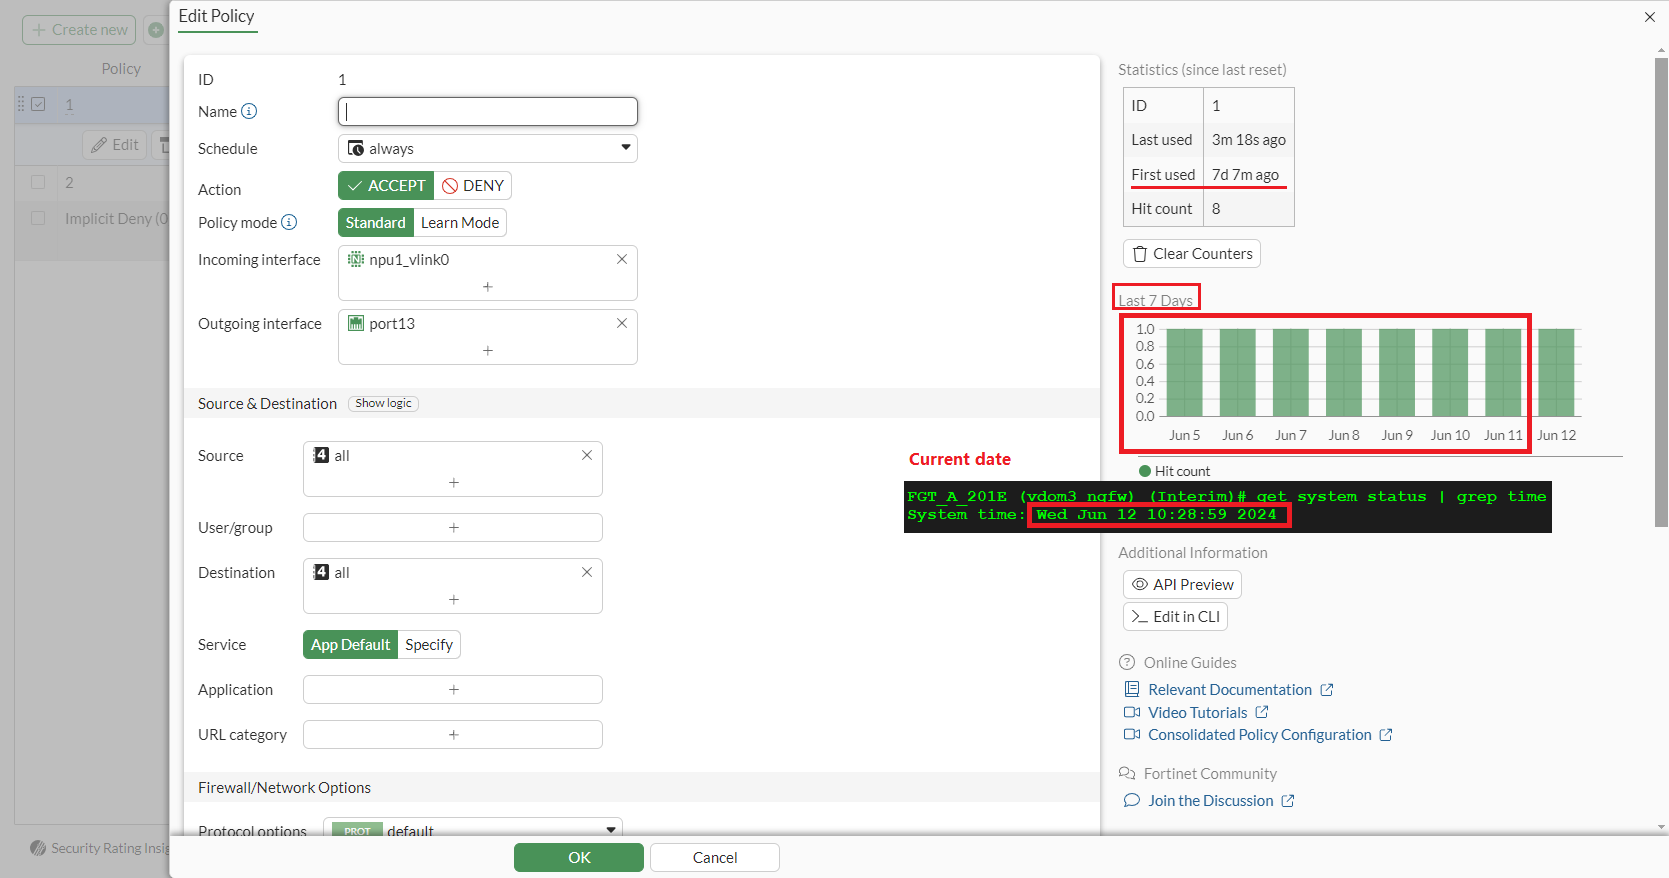Add another outgoing interface with plus
This screenshot has height=878, width=1669.
click(x=488, y=350)
